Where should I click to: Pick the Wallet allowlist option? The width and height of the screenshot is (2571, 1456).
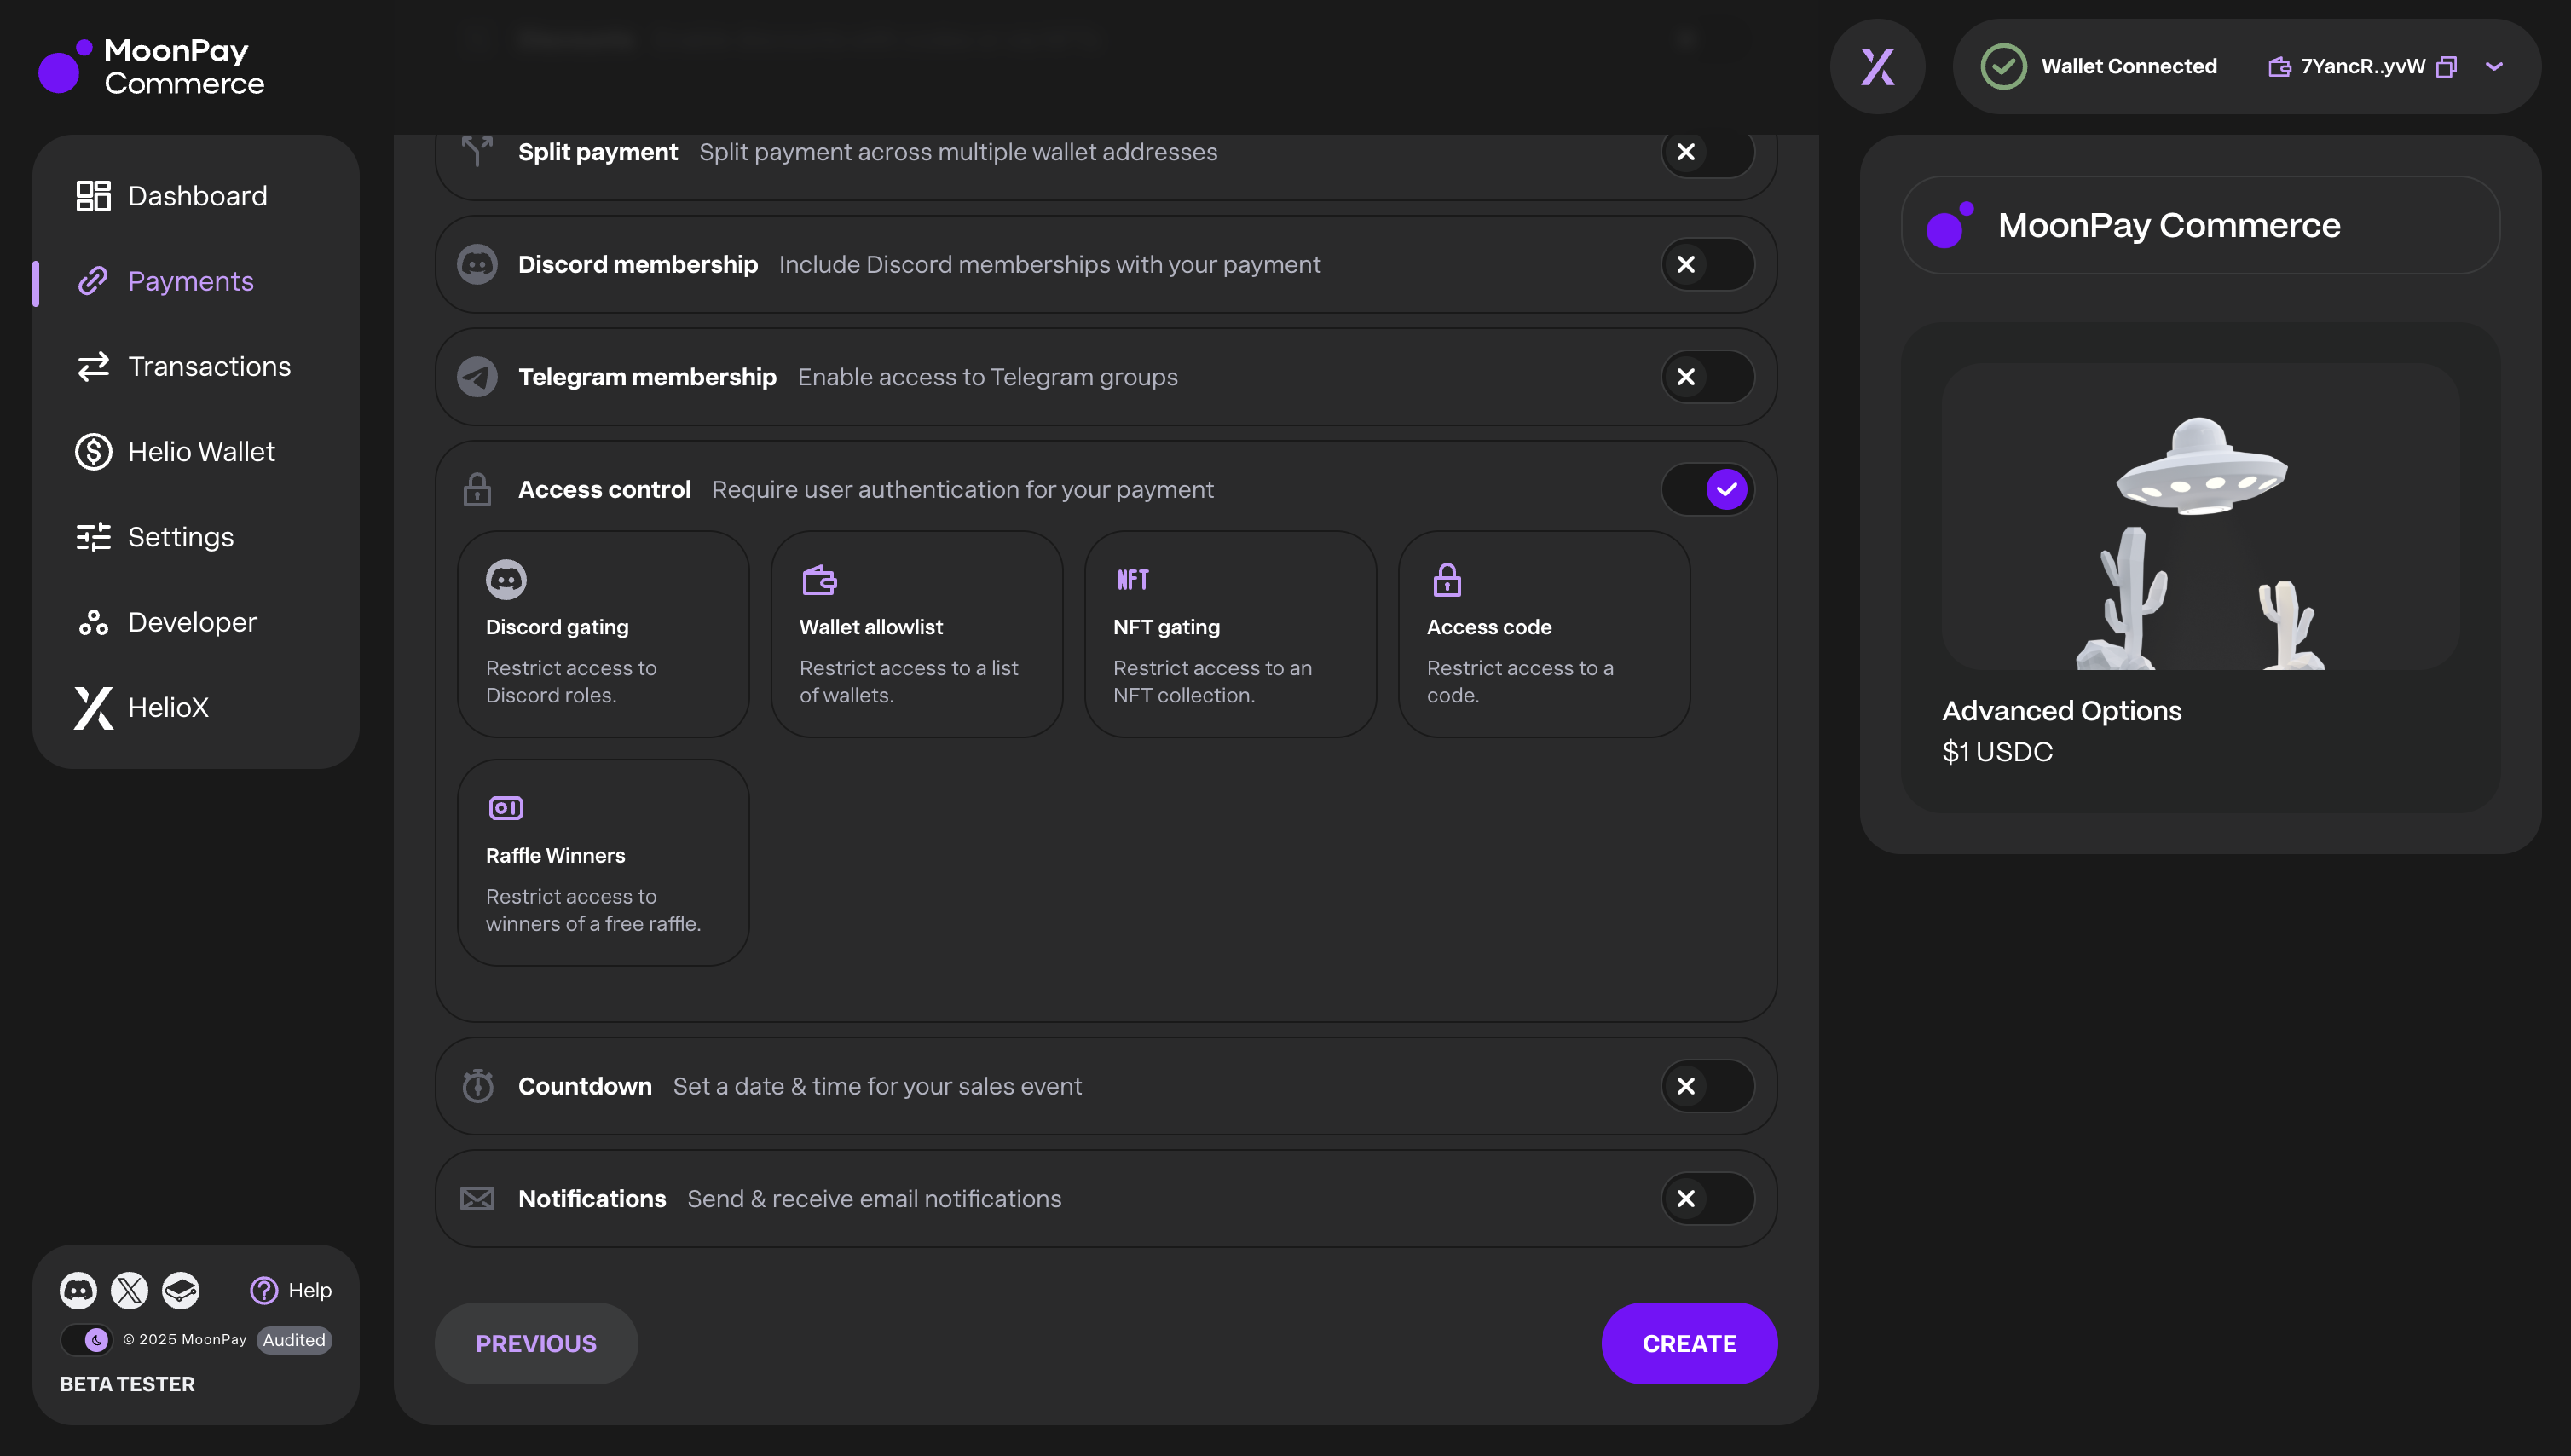[916, 634]
